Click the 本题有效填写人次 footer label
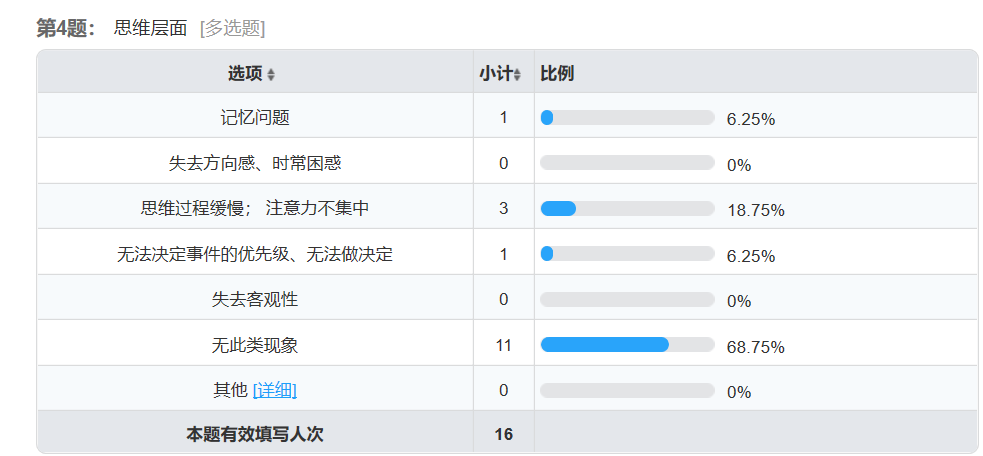The image size is (983, 456). [x=255, y=434]
